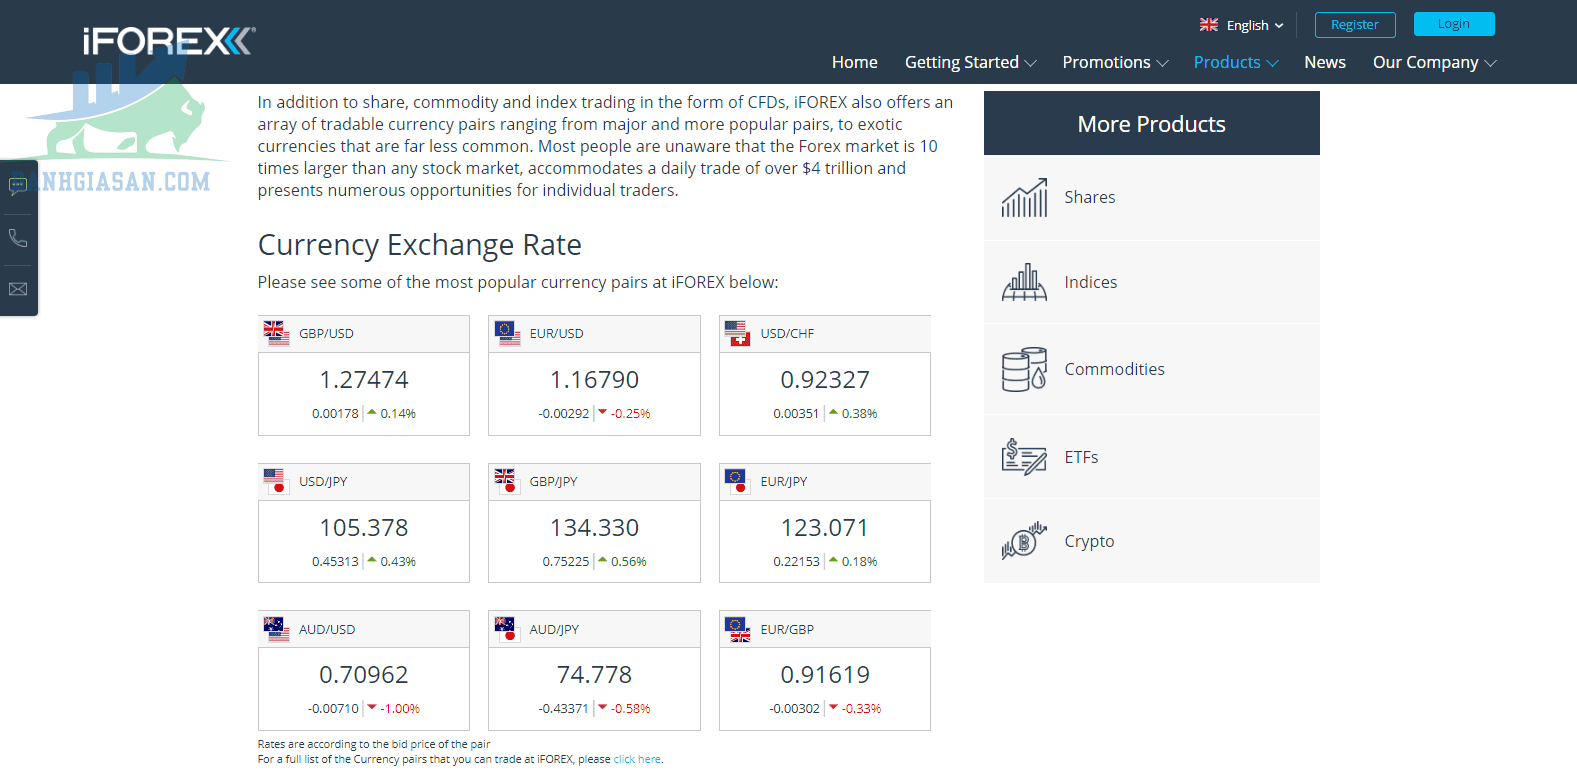Expand the Products menu
Screen dimensions: 1577x777
coord(1236,62)
